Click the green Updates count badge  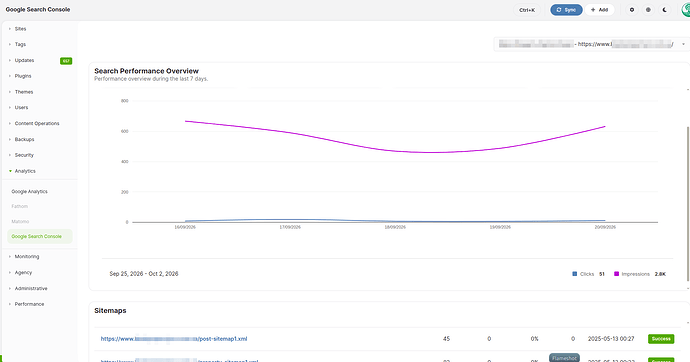pos(66,61)
